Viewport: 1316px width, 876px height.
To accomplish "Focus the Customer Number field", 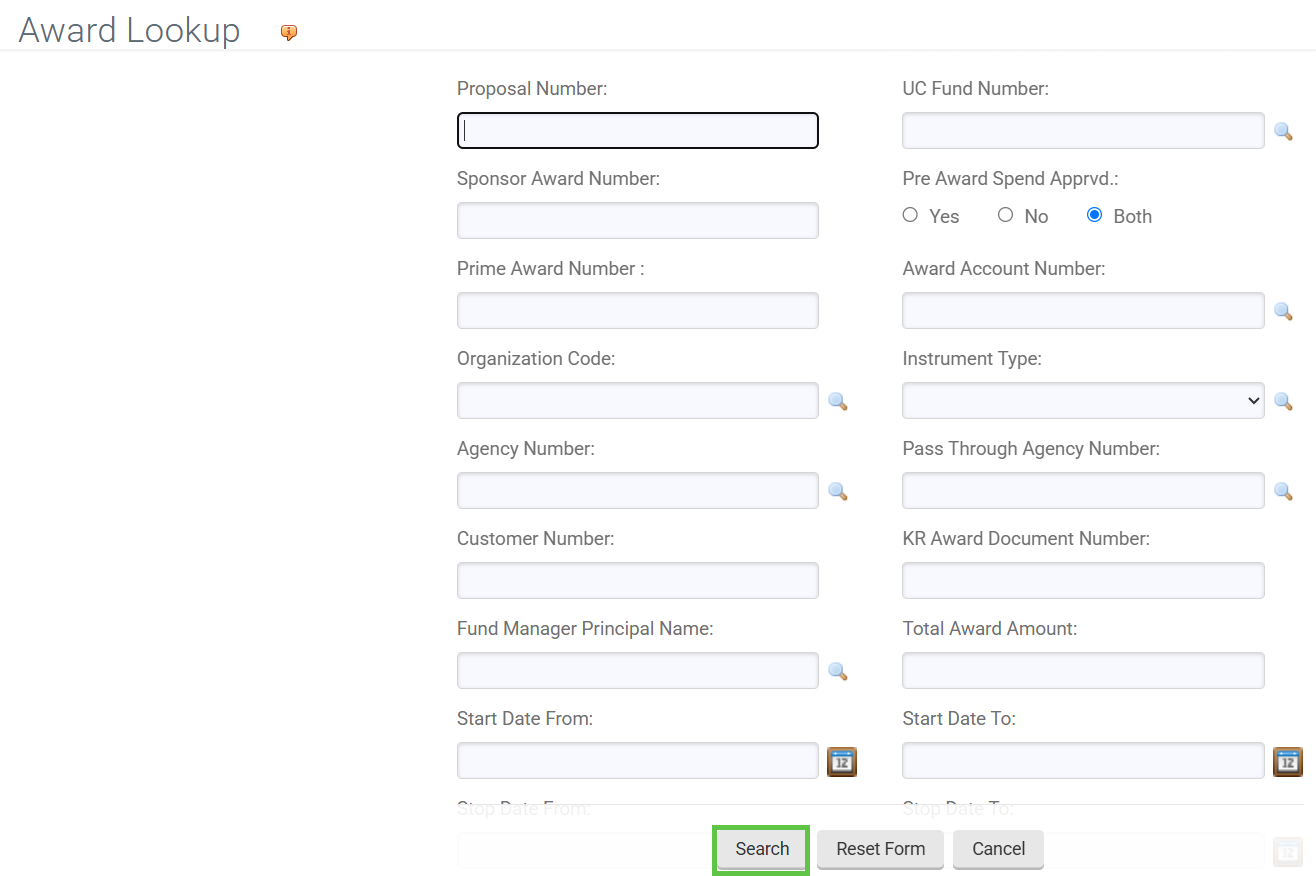I will (638, 580).
